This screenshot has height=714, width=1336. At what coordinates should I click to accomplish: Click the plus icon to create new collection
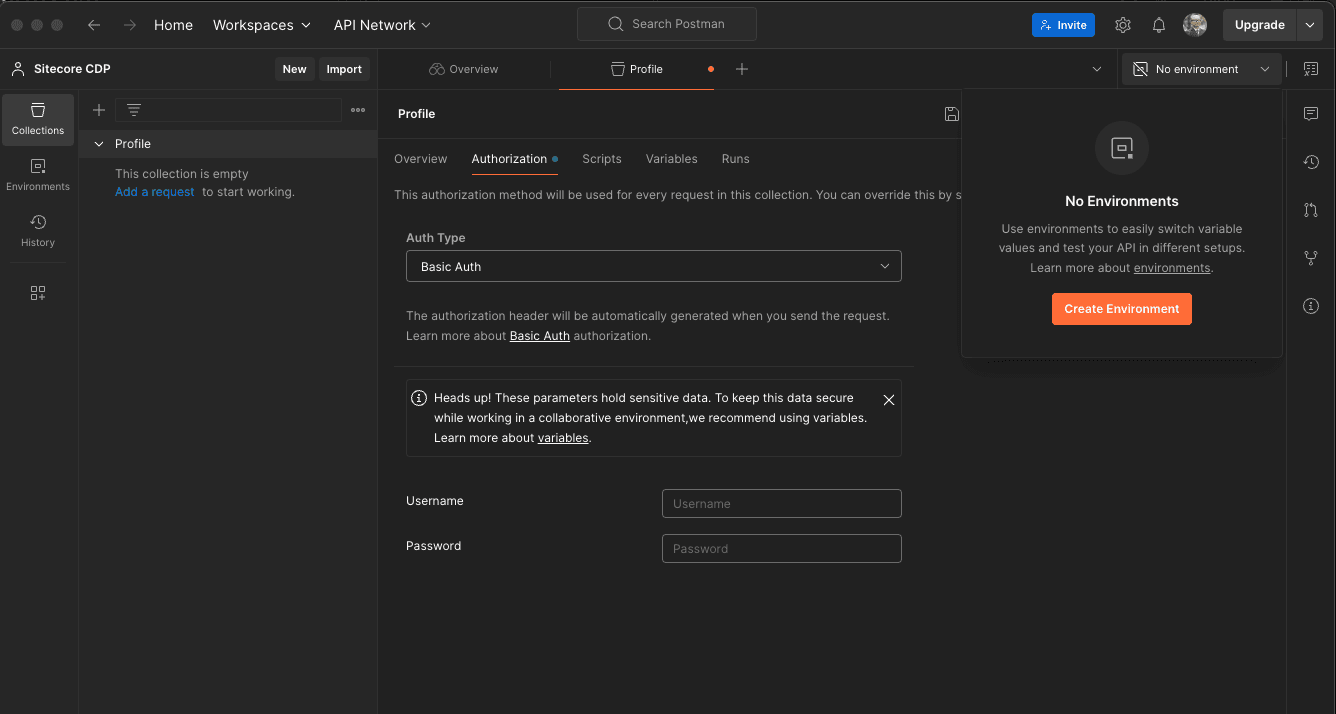pyautogui.click(x=99, y=110)
